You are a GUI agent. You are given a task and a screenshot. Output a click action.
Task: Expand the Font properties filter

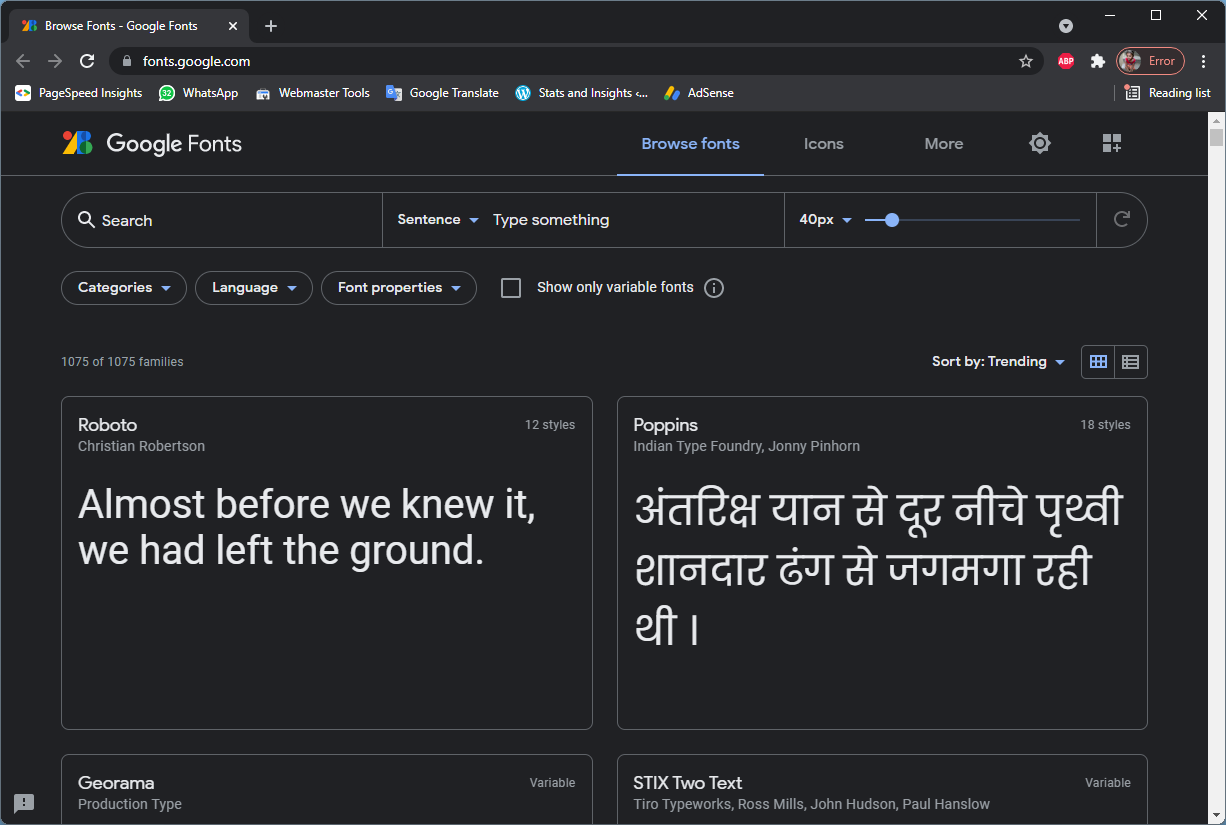click(x=399, y=288)
